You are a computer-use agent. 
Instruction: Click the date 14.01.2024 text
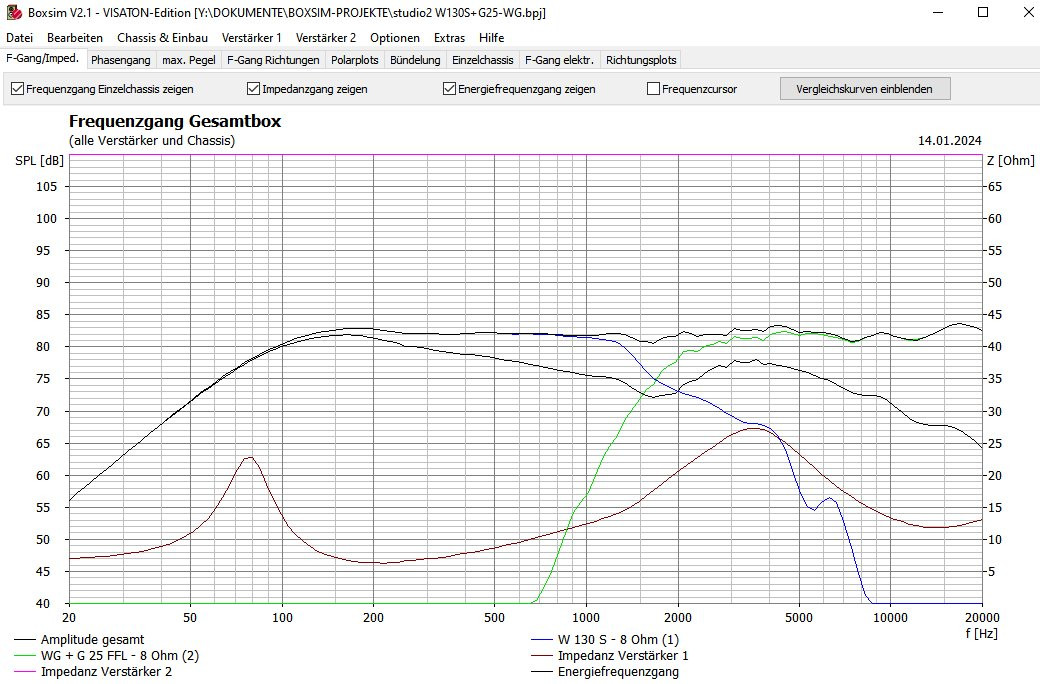point(949,141)
